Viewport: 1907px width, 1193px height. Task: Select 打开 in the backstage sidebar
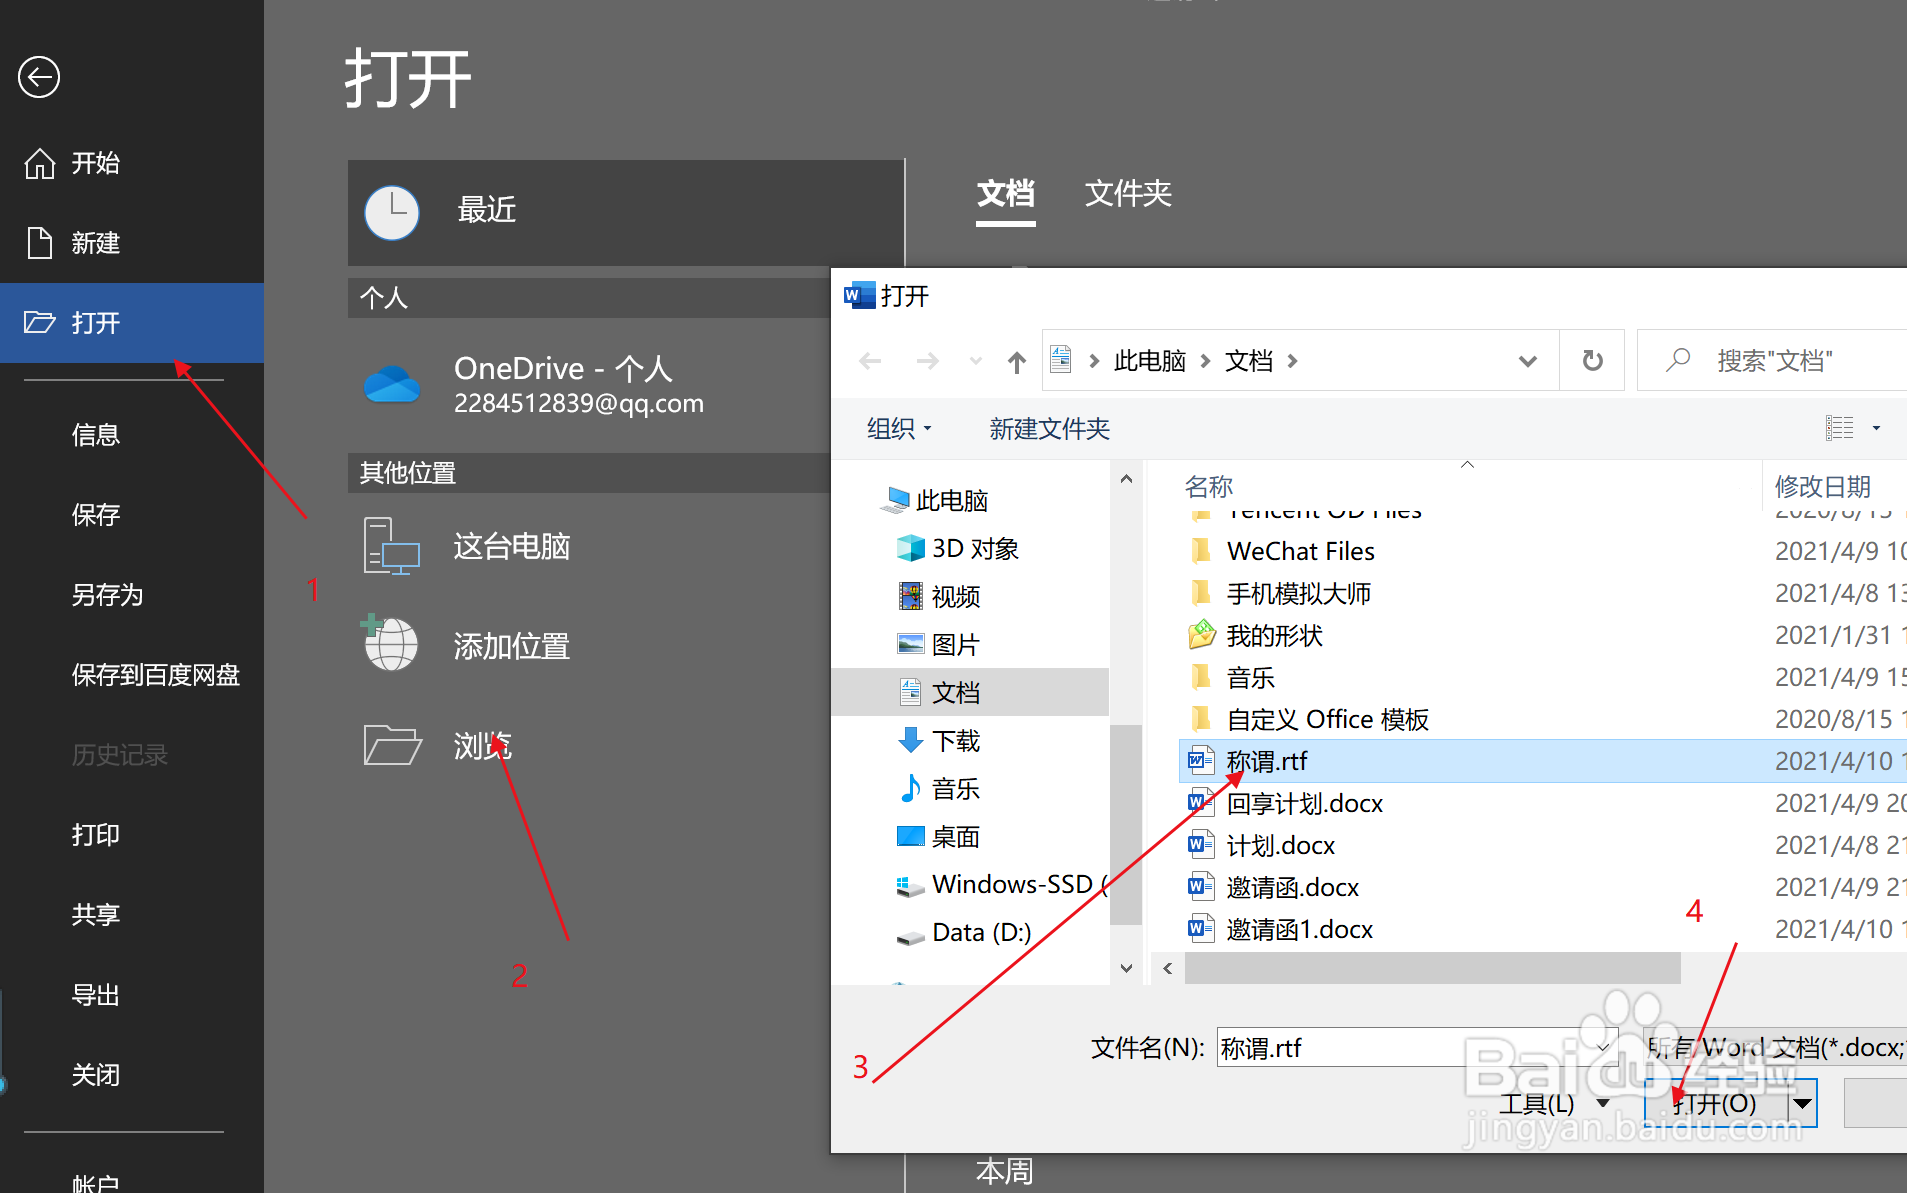[132, 323]
